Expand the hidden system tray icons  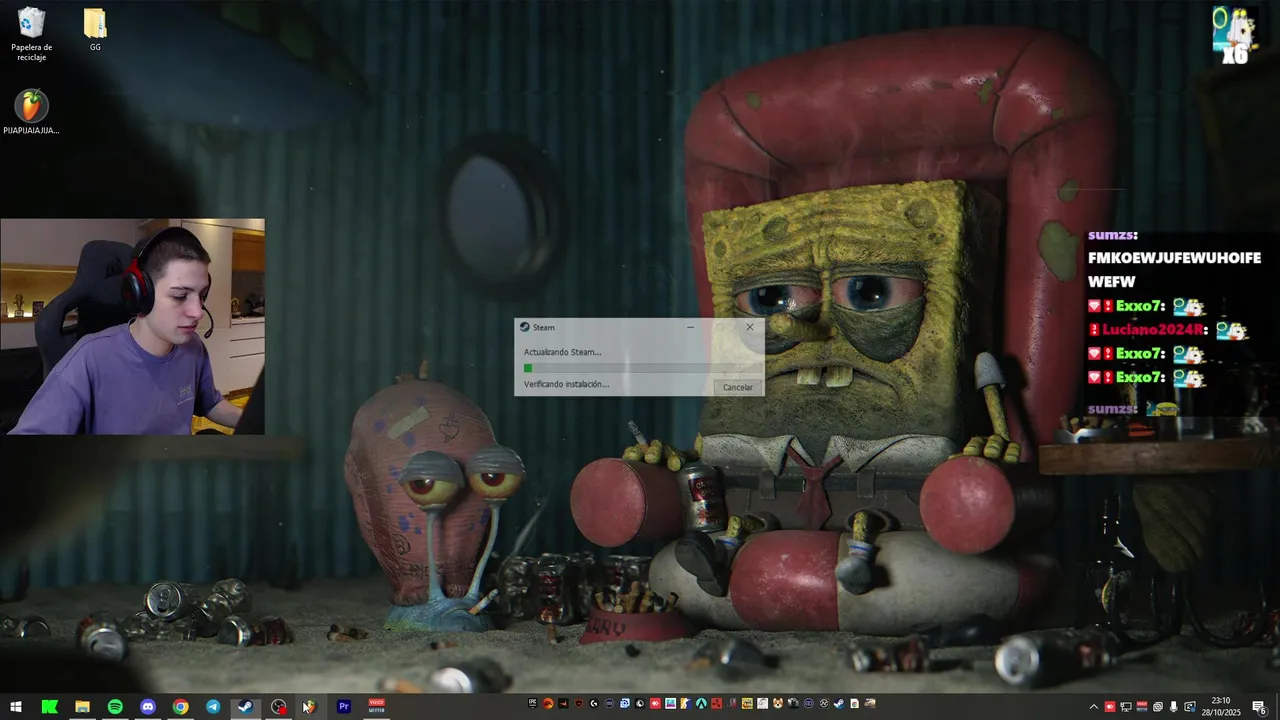click(x=1094, y=707)
